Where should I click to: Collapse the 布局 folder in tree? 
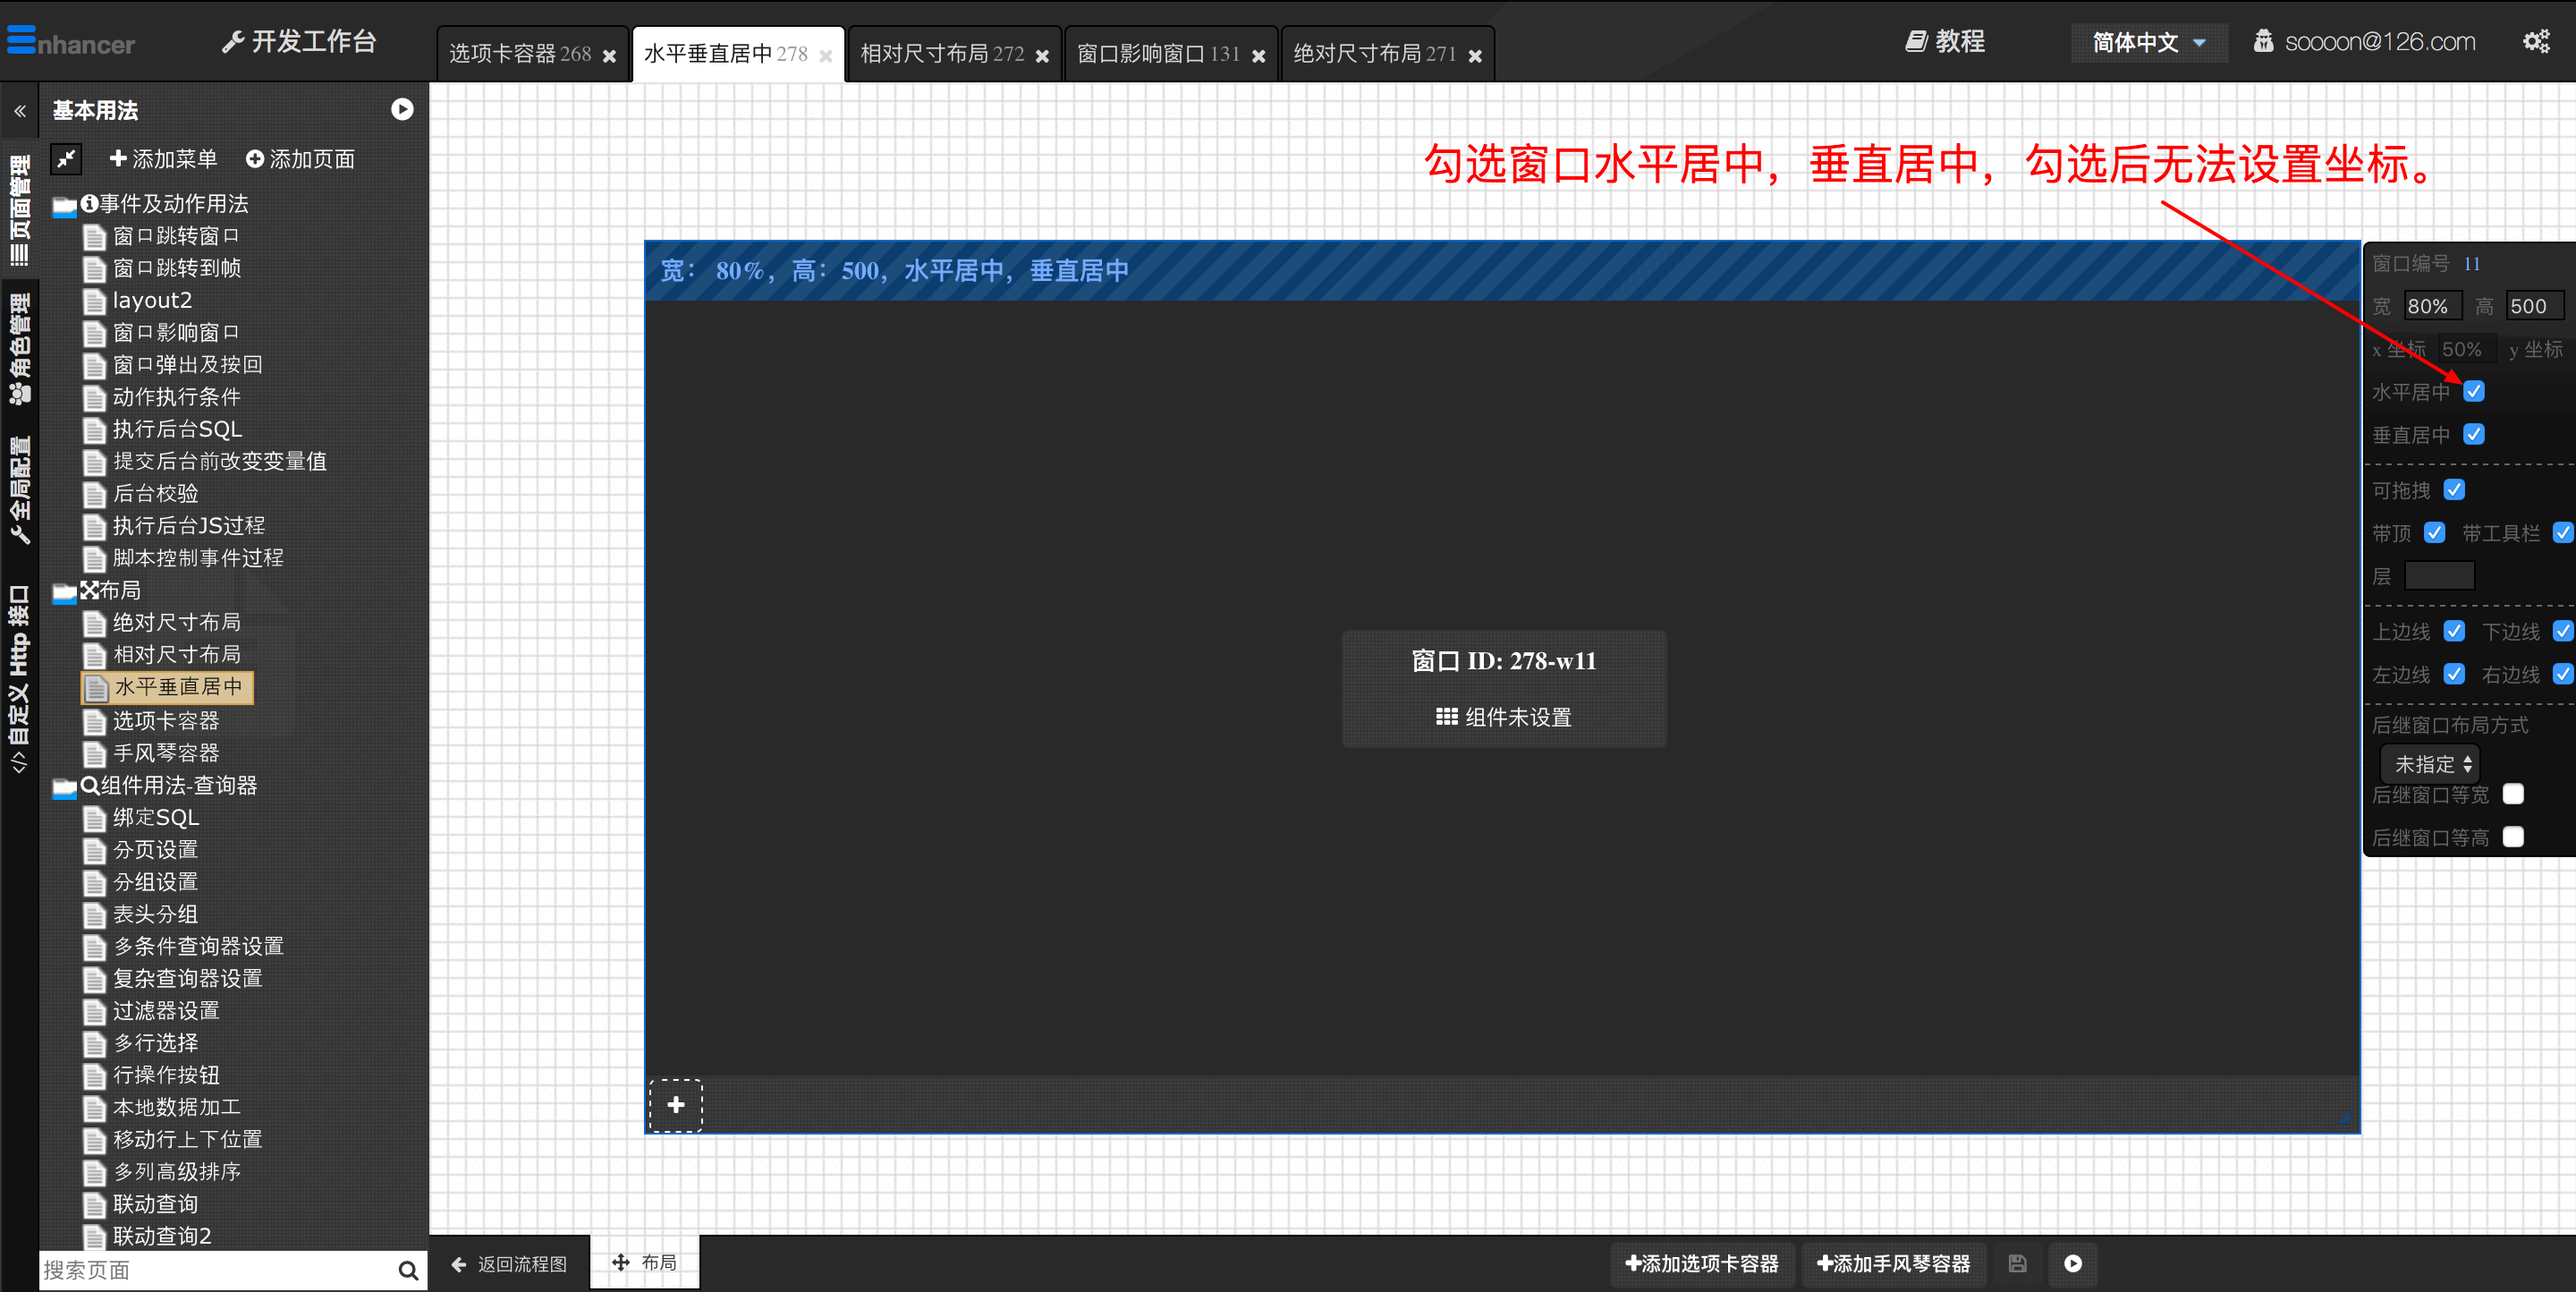coord(64,591)
